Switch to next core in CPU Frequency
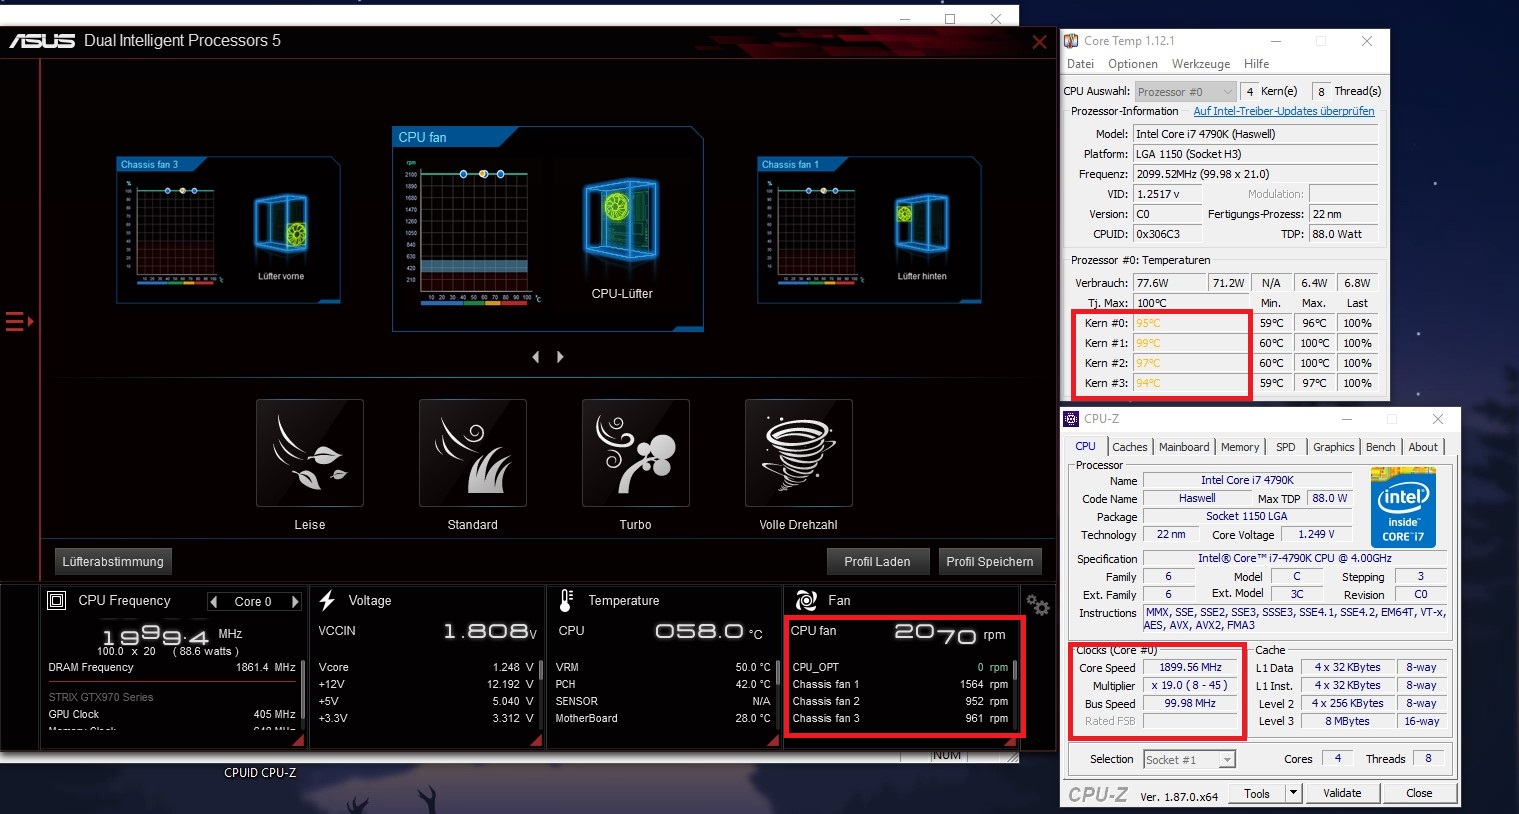The image size is (1519, 814). (x=295, y=601)
